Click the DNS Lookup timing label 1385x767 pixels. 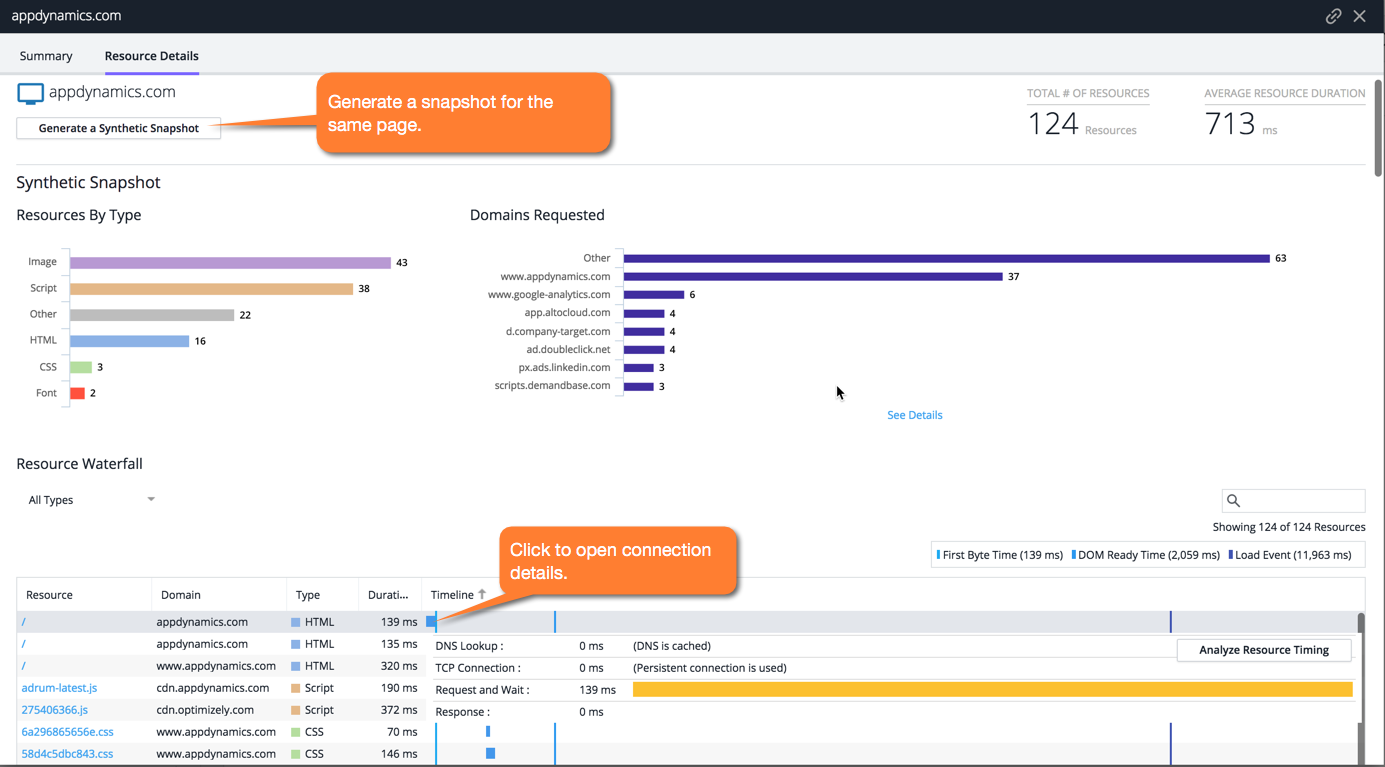[469, 646]
